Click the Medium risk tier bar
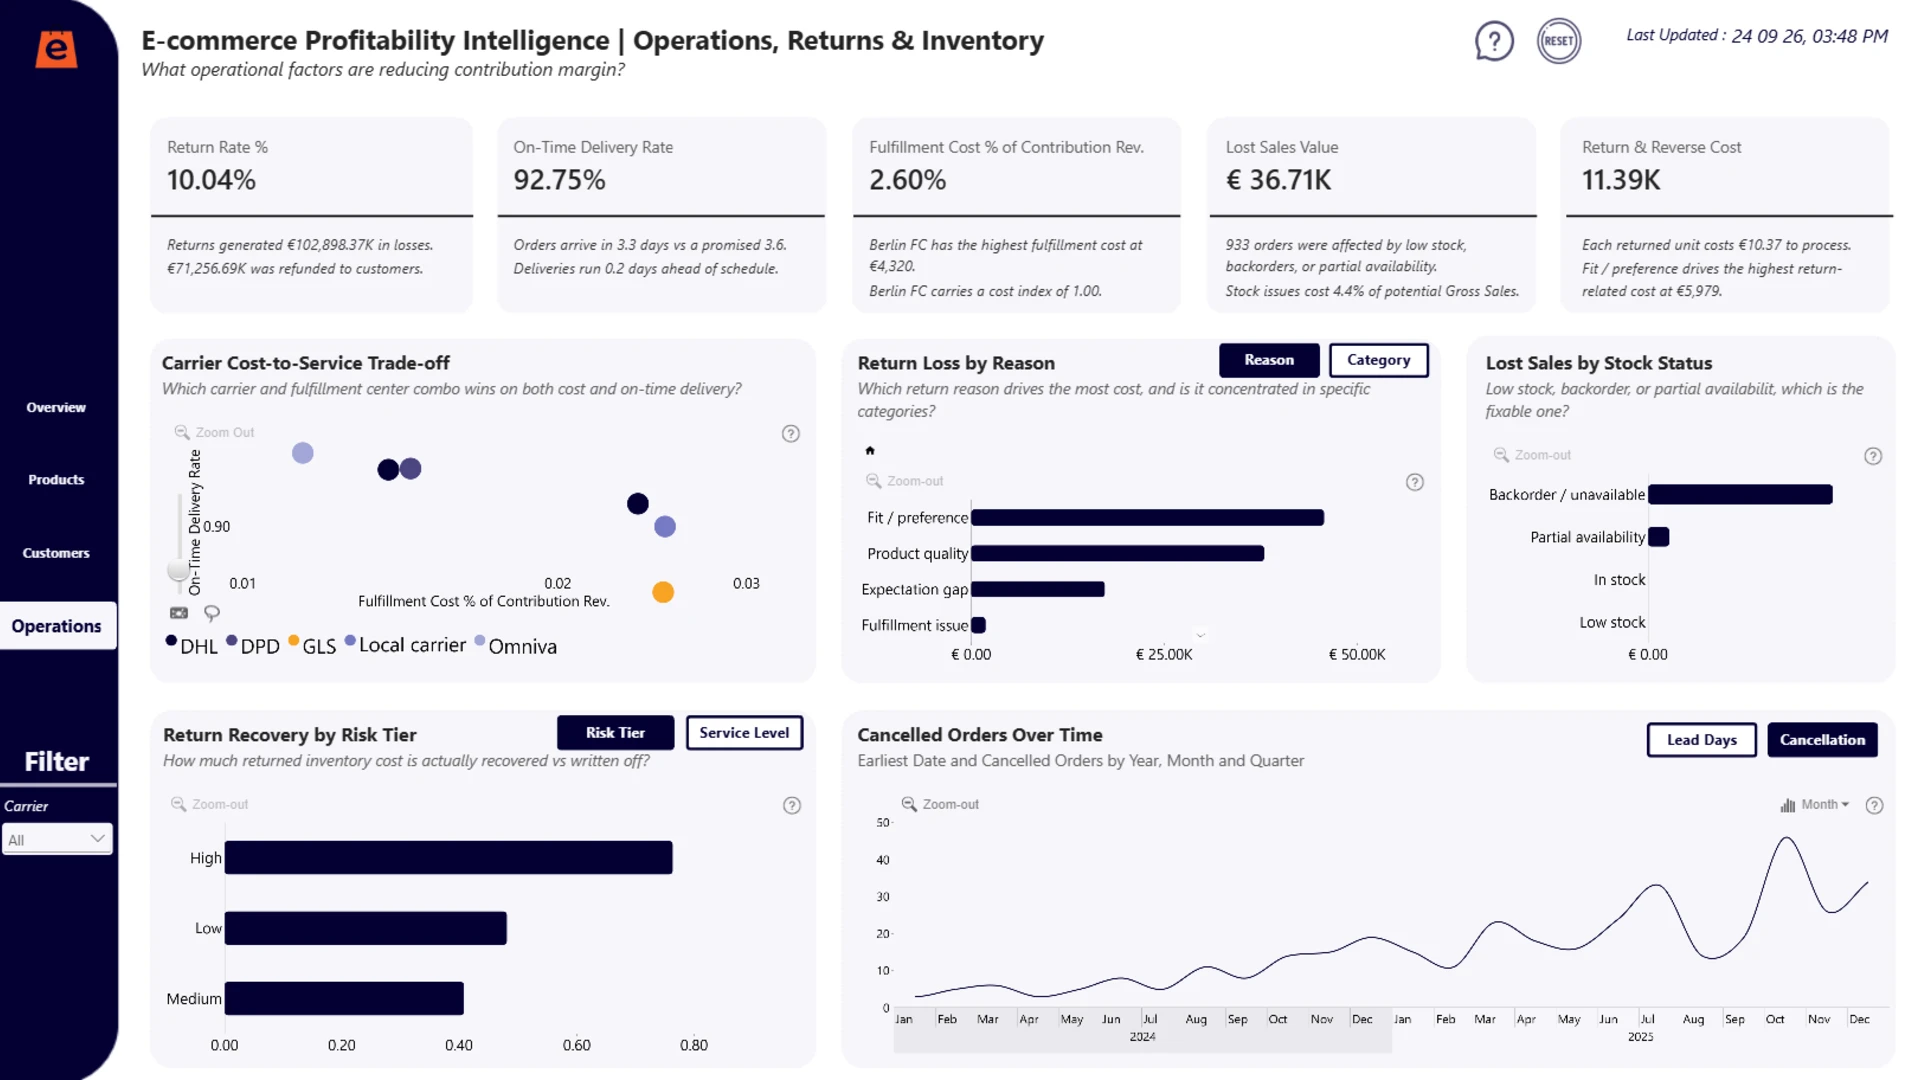This screenshot has width=1920, height=1080. coord(344,998)
